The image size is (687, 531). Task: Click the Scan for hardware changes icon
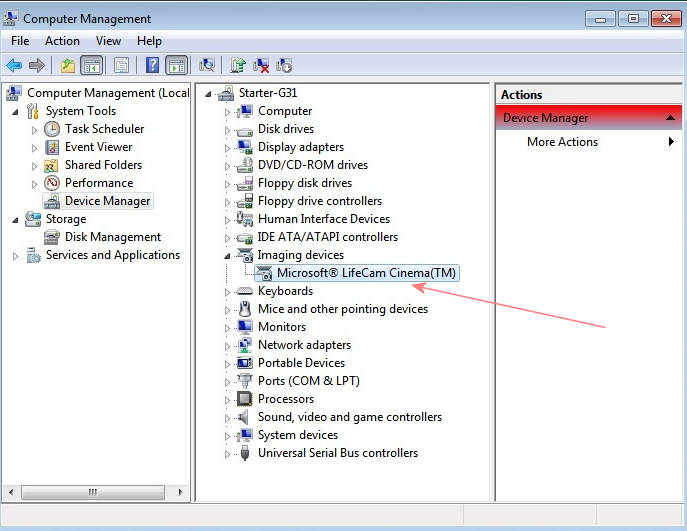pyautogui.click(x=207, y=66)
